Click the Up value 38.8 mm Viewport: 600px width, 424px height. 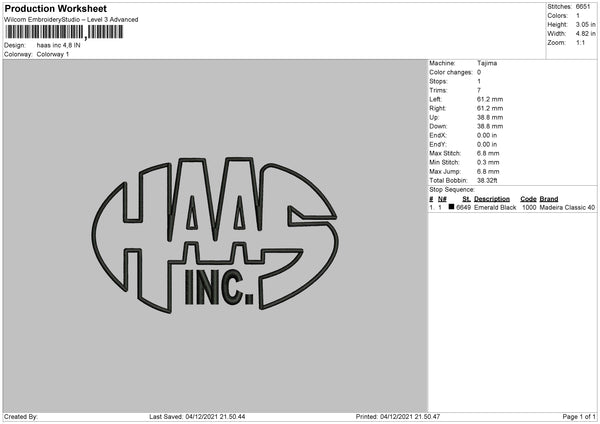[x=490, y=117]
